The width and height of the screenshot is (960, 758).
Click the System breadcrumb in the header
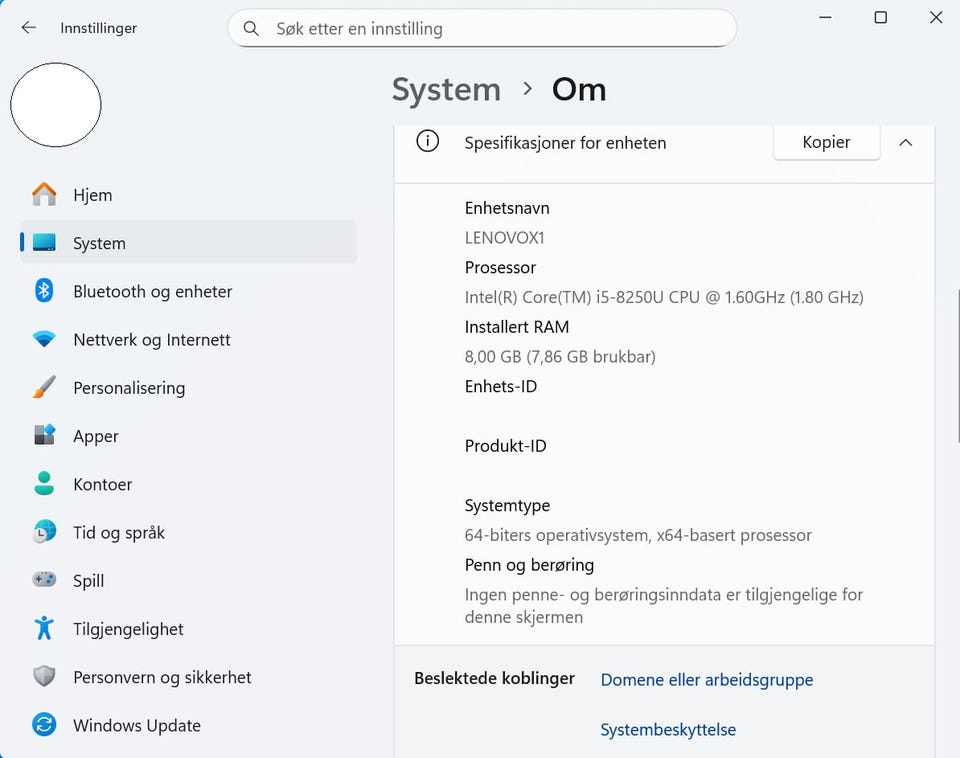point(446,90)
